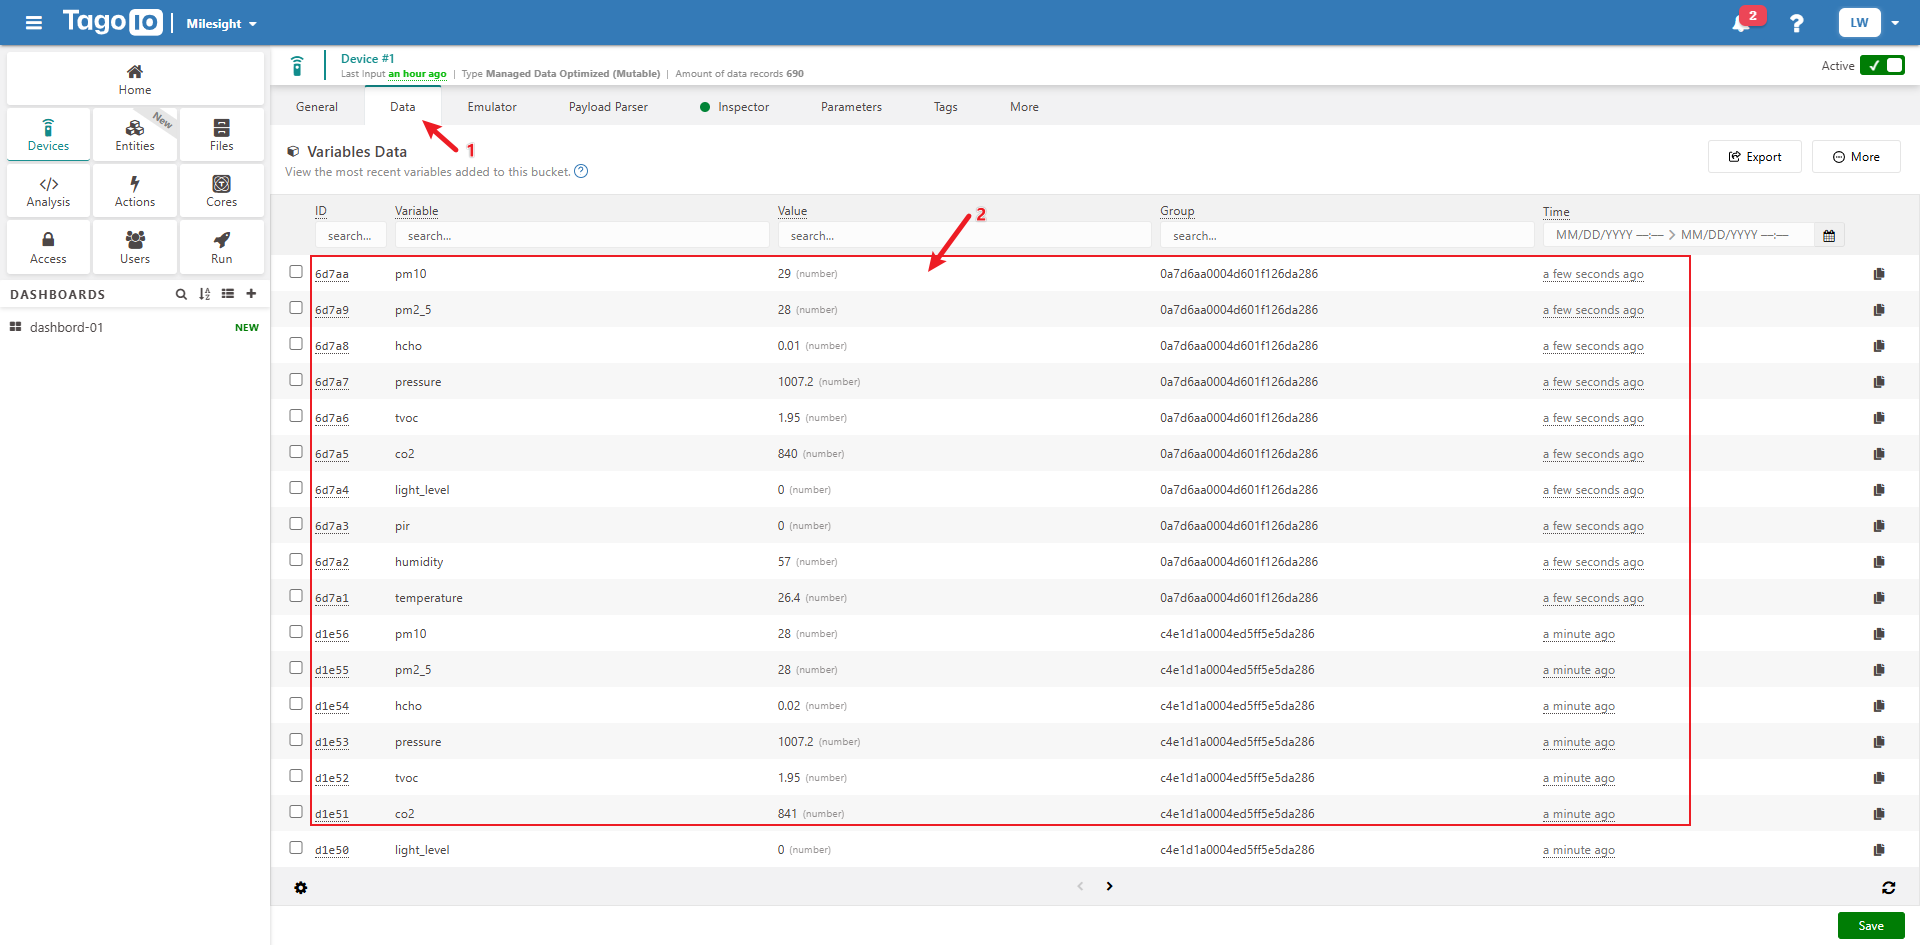Select checkbox for humidity row 6d7a2
Image resolution: width=1920 pixels, height=945 pixels.
pyautogui.click(x=296, y=560)
